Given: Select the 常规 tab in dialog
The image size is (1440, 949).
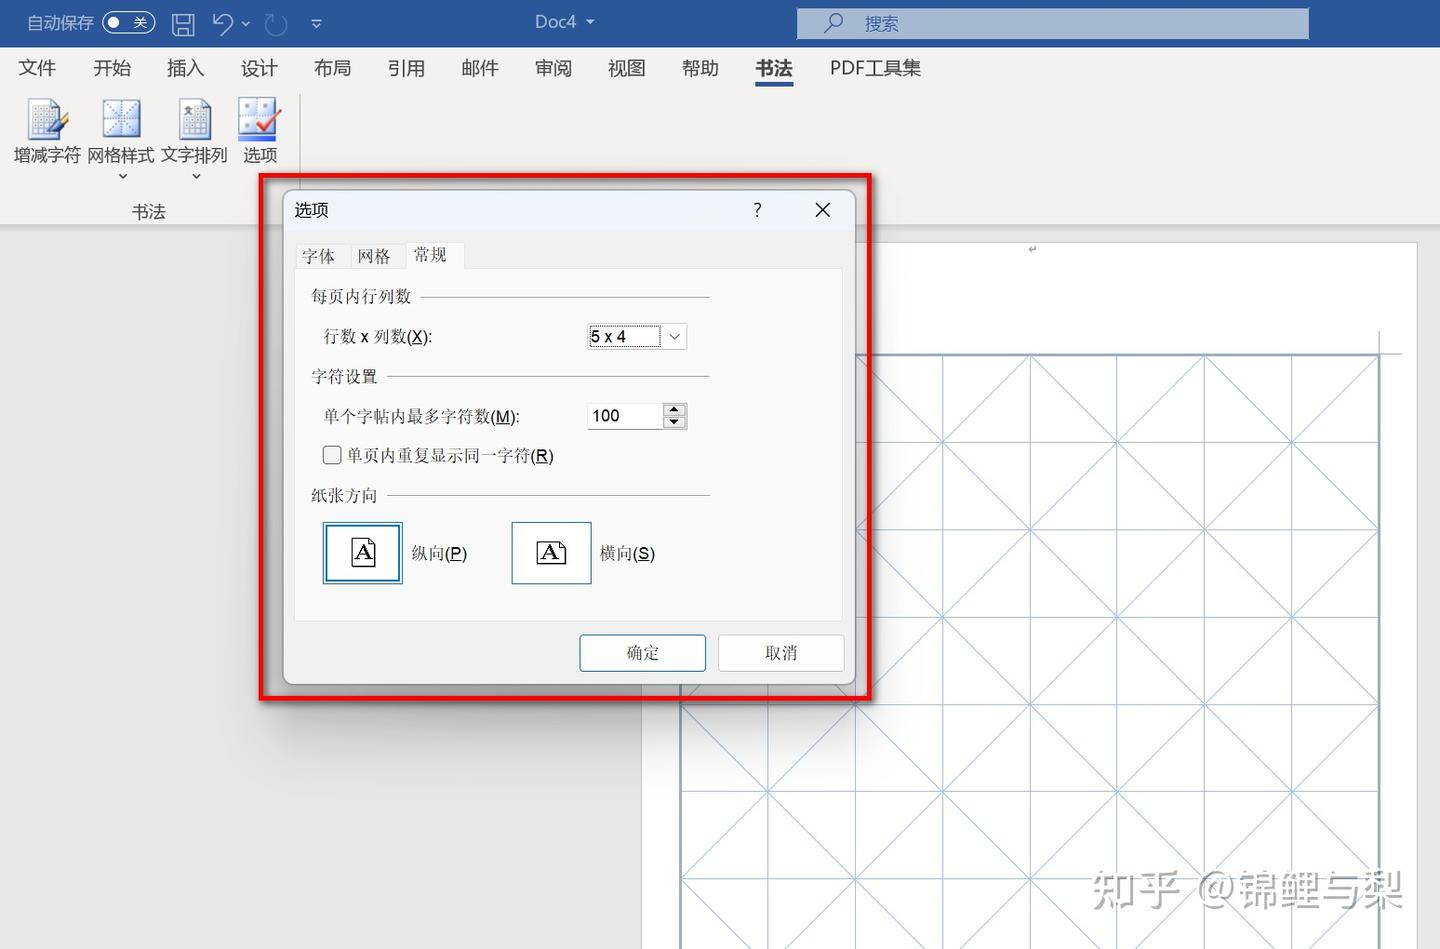Looking at the screenshot, I should point(431,255).
